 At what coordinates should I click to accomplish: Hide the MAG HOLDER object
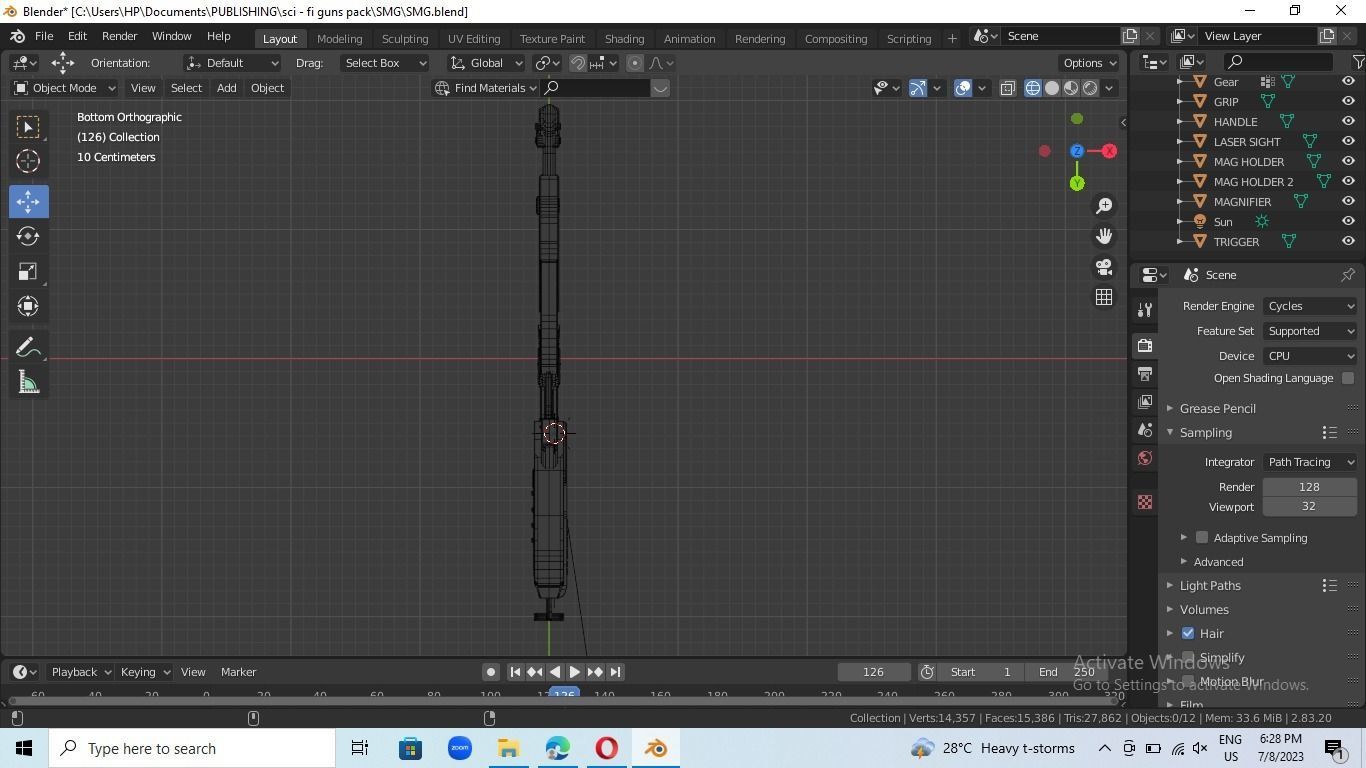click(x=1348, y=161)
